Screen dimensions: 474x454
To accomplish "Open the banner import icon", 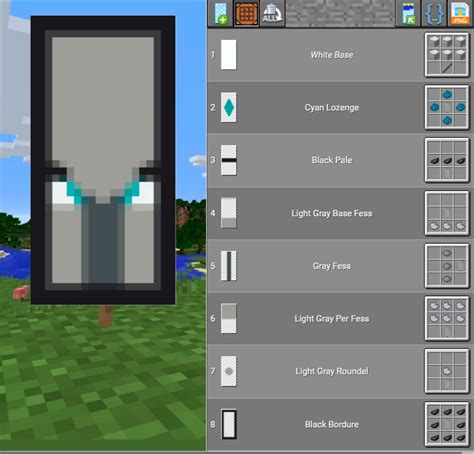I will [x=408, y=13].
